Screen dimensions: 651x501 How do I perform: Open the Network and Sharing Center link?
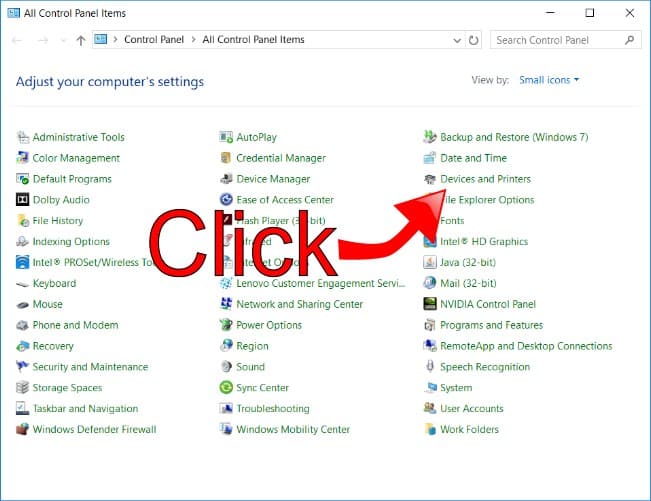tap(299, 304)
